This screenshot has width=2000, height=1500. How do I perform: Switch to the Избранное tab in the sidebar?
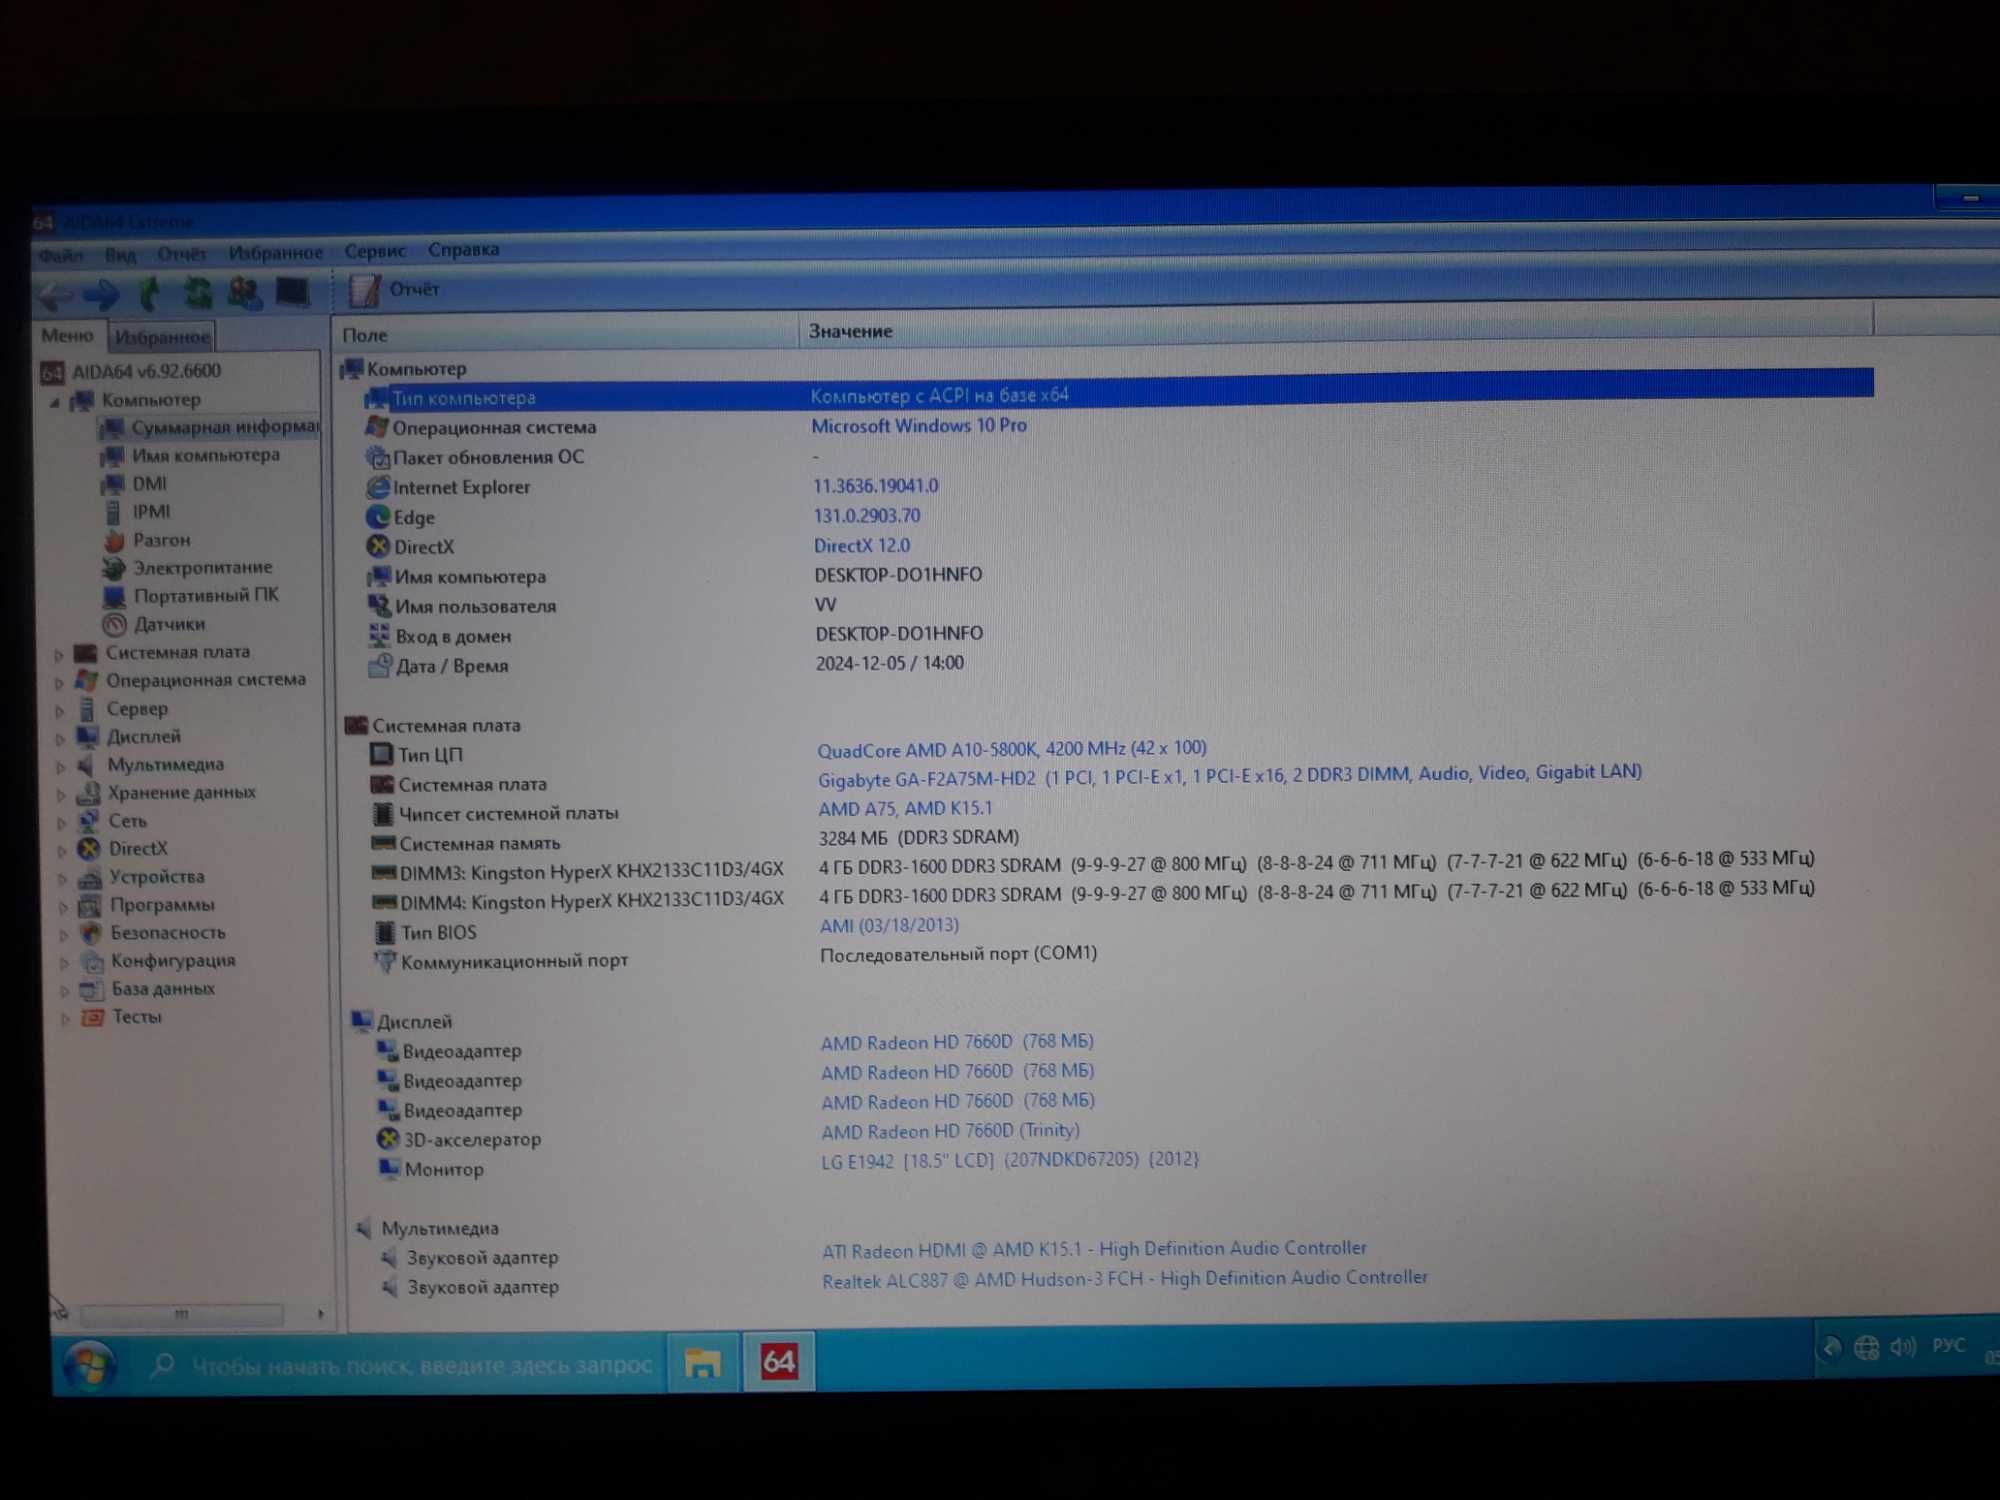tap(162, 337)
